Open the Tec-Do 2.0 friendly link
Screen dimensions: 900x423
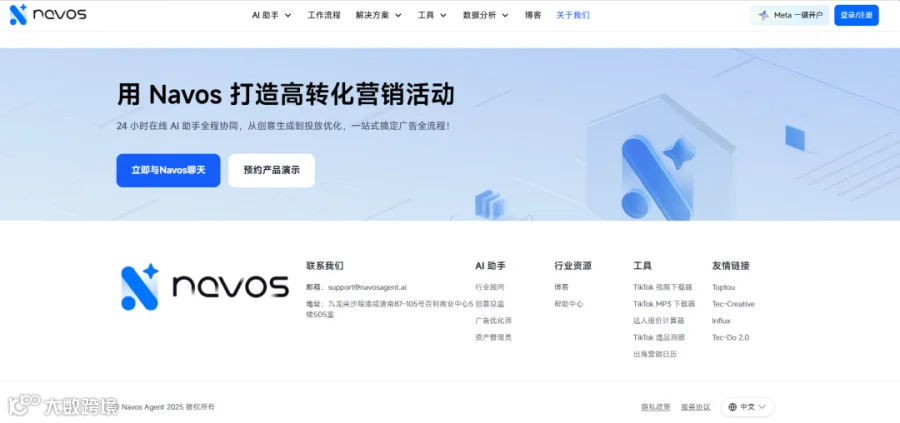click(x=730, y=337)
